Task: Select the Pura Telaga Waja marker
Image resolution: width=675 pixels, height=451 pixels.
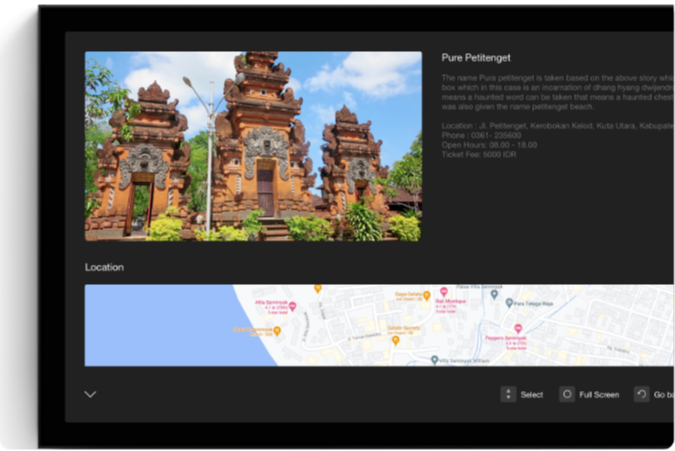Action: pyautogui.click(x=508, y=301)
